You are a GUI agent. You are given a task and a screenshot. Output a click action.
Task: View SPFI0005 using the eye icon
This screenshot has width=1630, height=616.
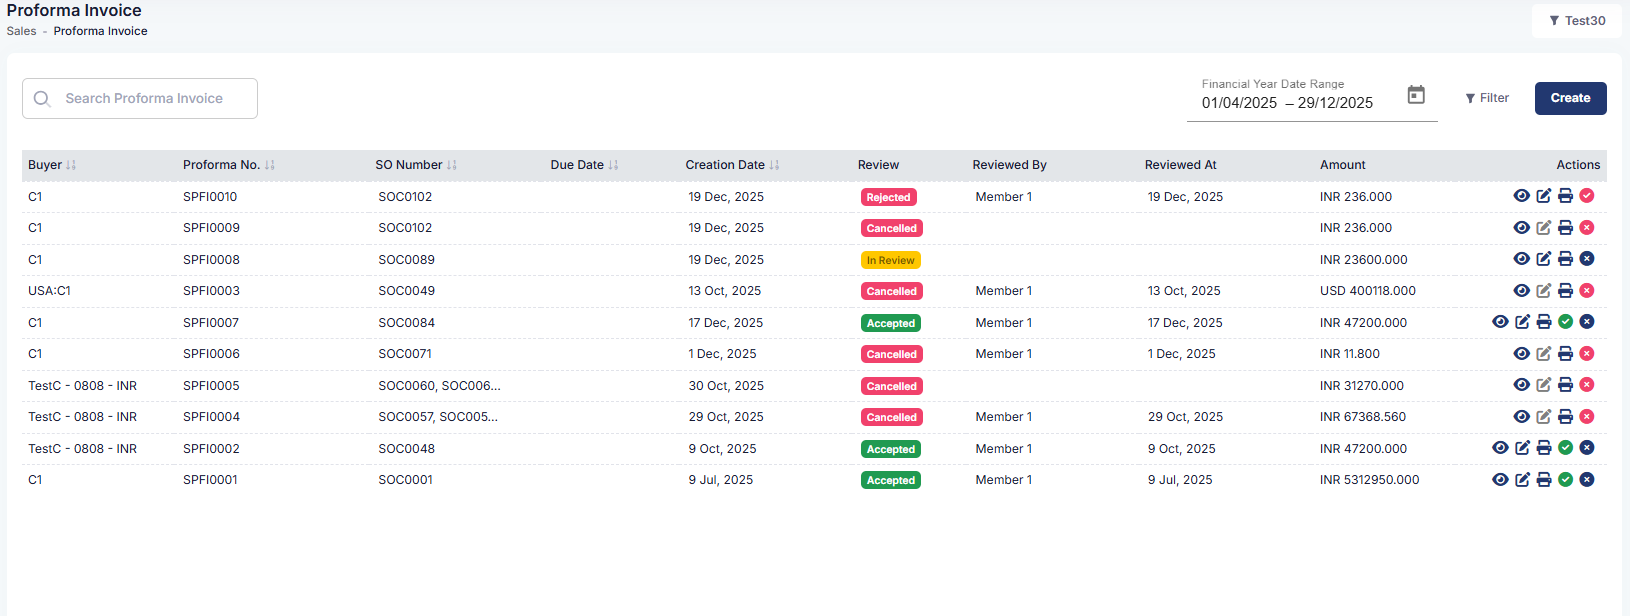pos(1521,385)
